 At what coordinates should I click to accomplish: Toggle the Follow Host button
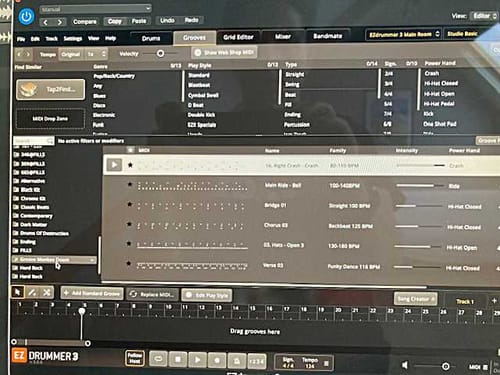pyautogui.click(x=135, y=358)
